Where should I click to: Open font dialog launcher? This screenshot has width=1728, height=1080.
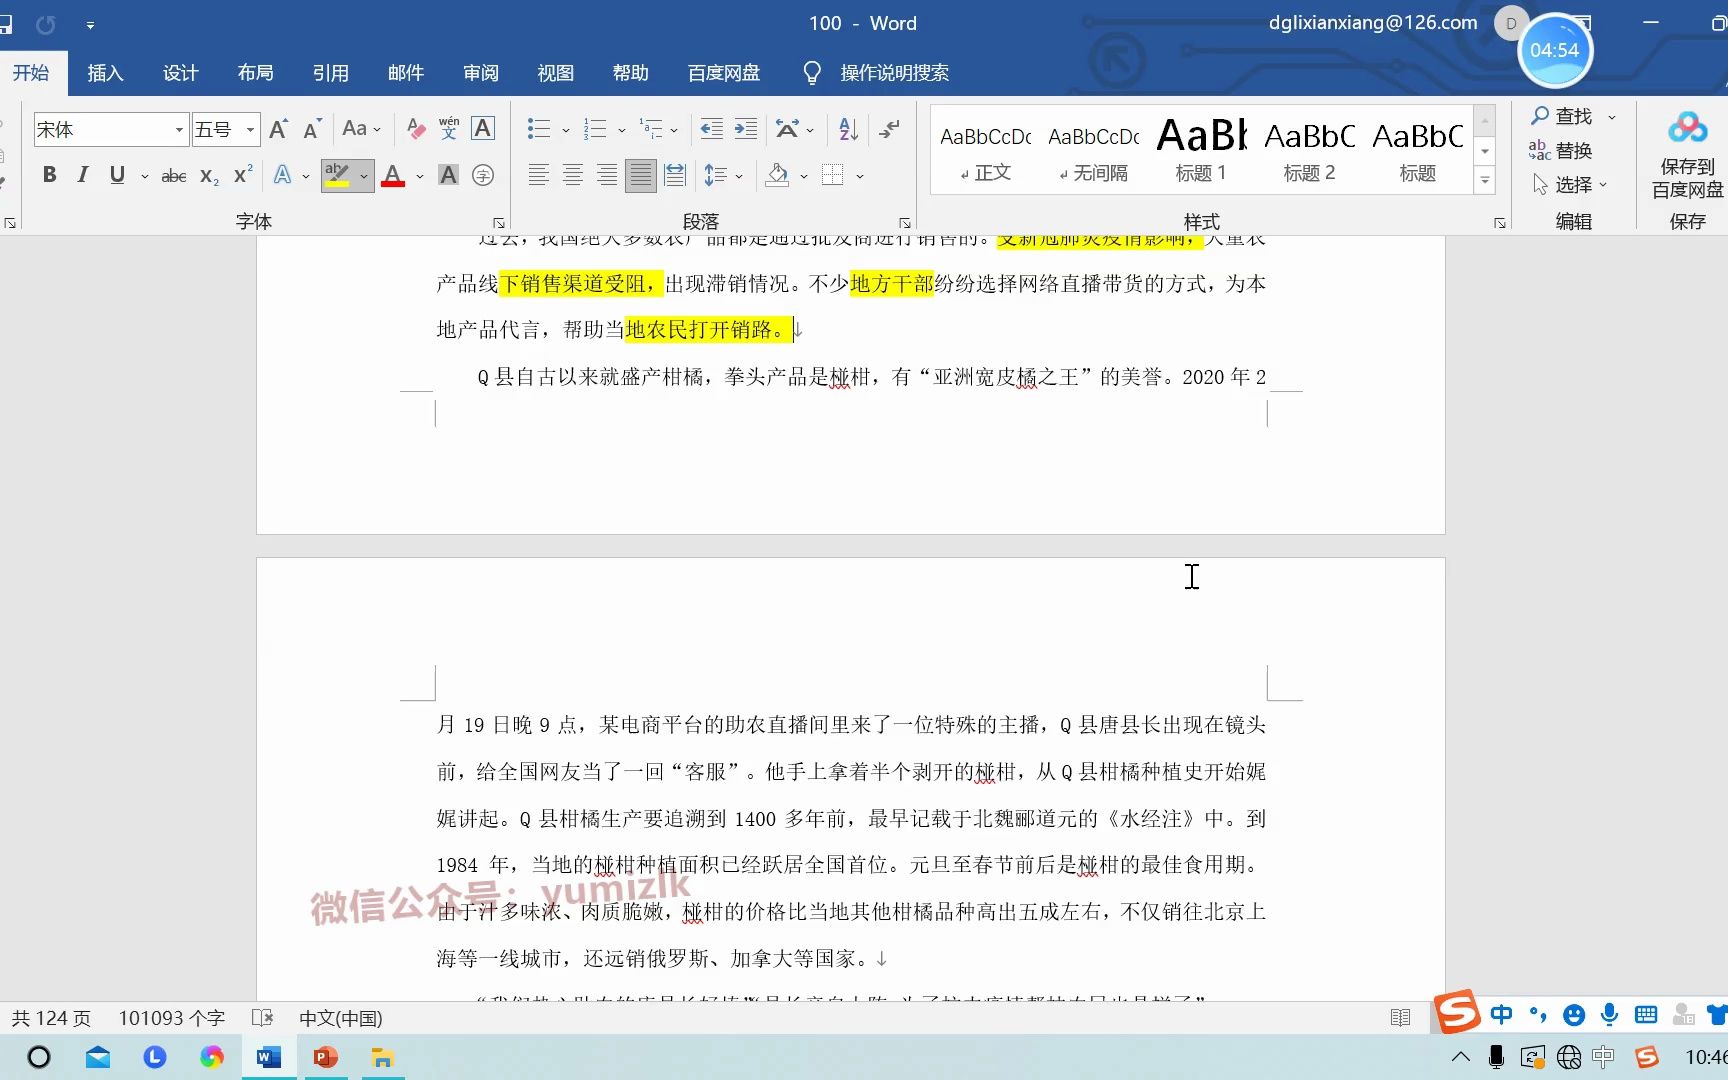499,223
